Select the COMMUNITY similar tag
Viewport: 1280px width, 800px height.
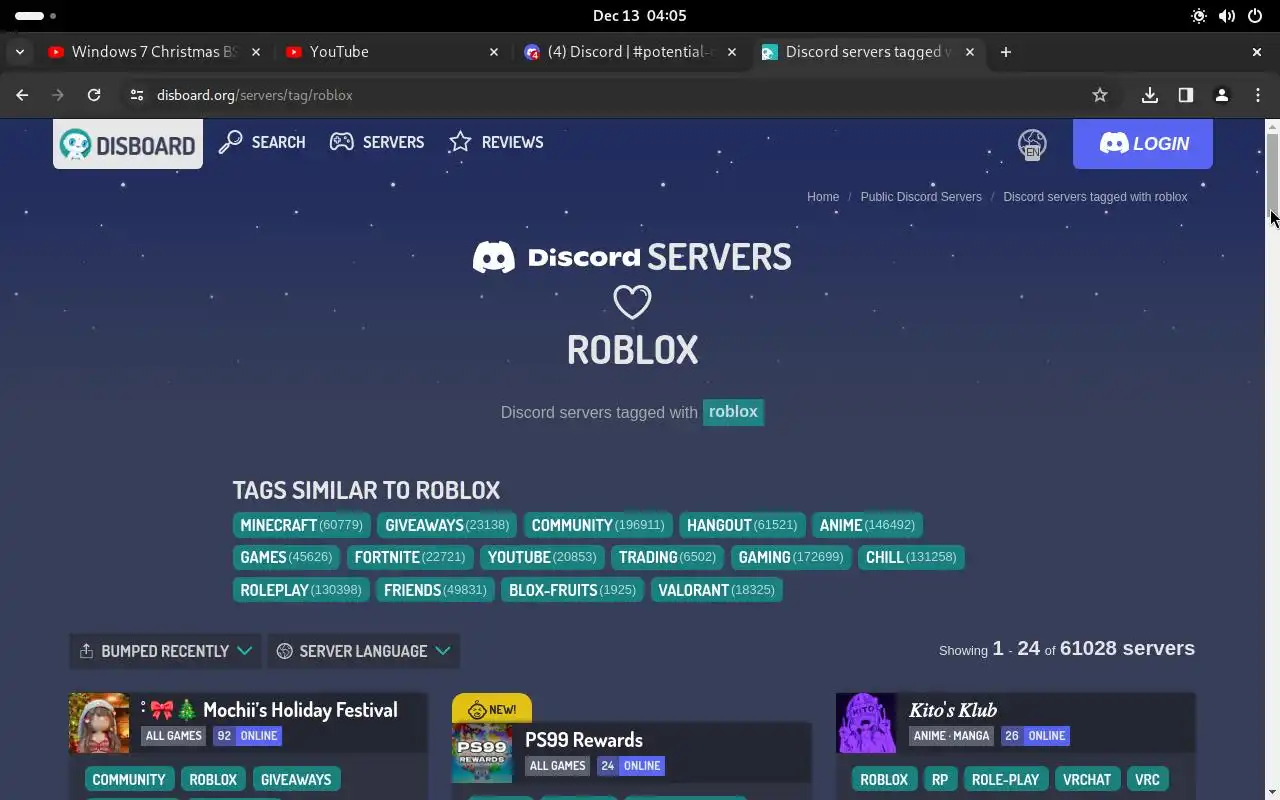pos(598,525)
